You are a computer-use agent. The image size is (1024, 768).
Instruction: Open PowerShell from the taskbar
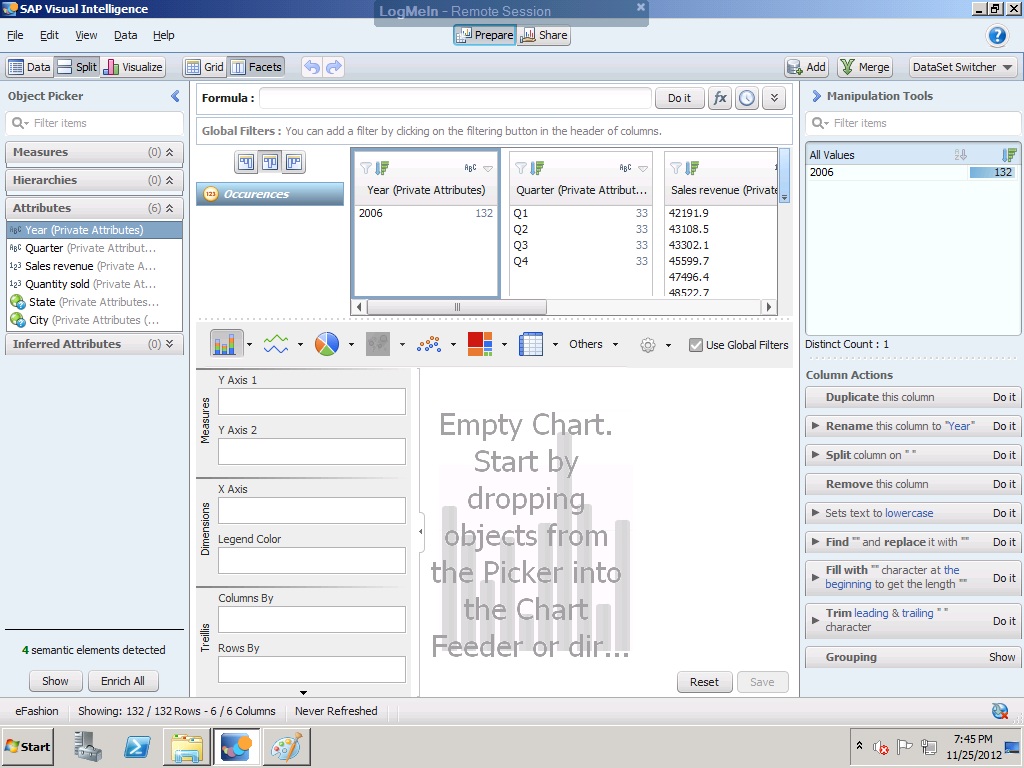click(x=136, y=746)
